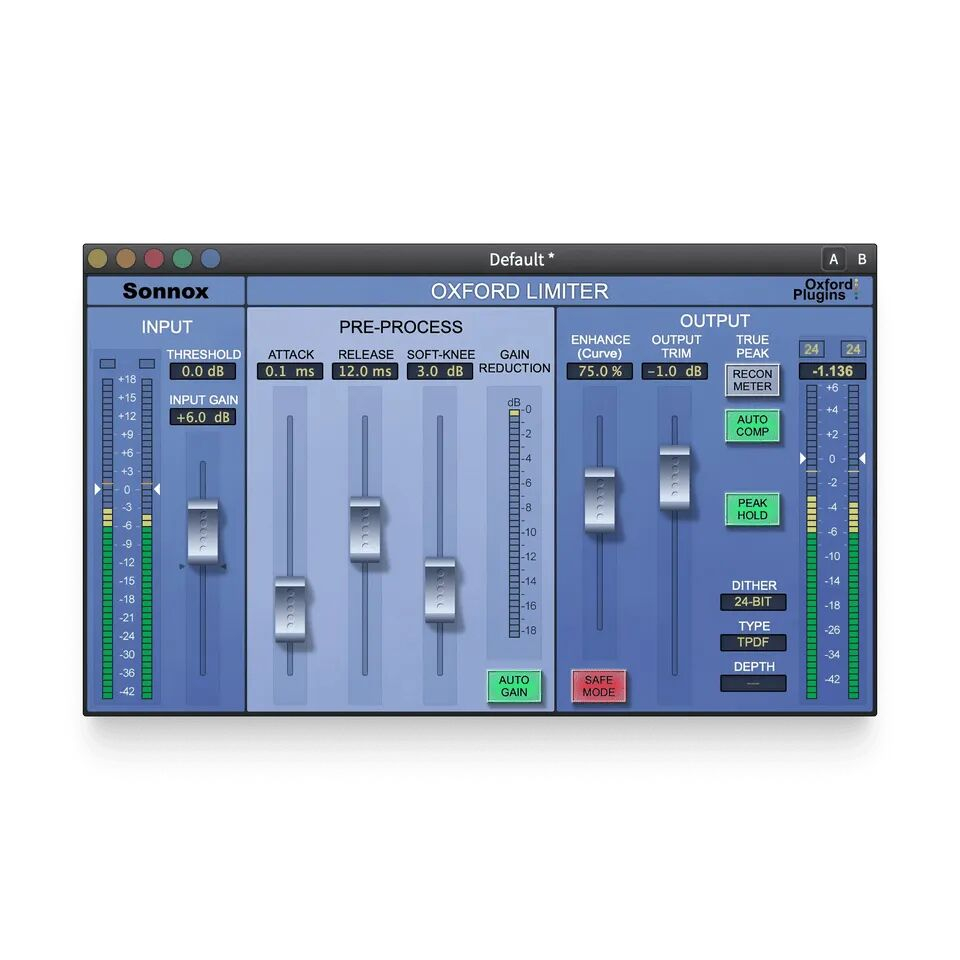The width and height of the screenshot is (960, 960).
Task: Reset the left input meter clip indicator
Action: [x=108, y=362]
